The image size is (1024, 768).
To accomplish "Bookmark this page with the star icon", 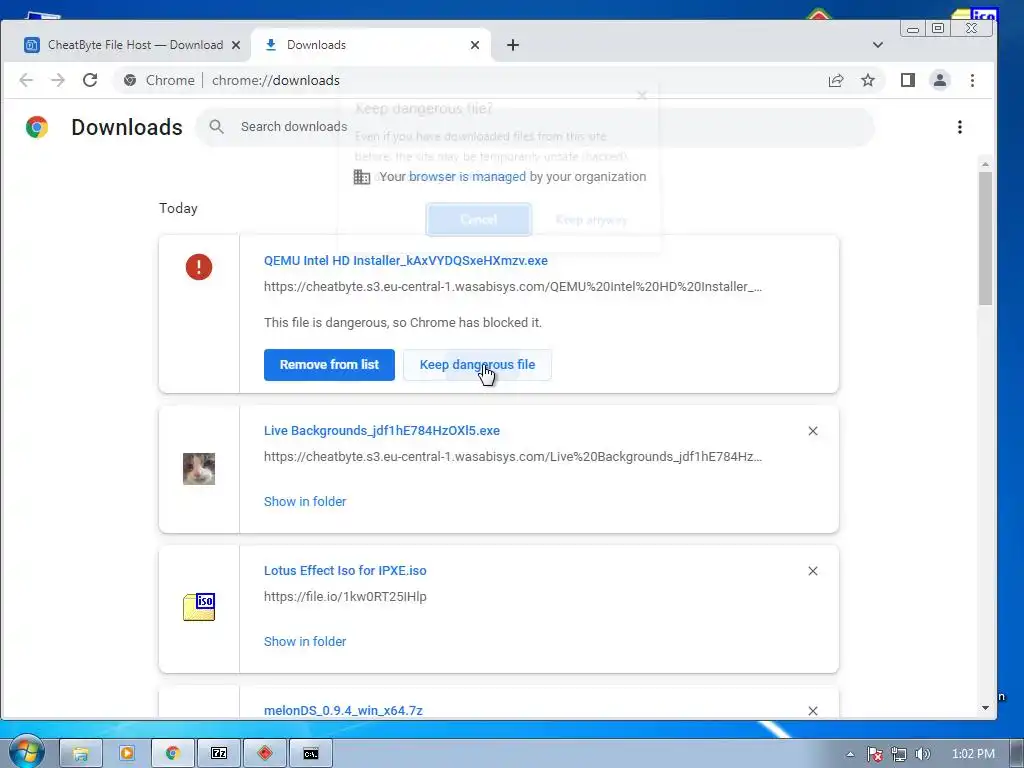I will (x=868, y=80).
